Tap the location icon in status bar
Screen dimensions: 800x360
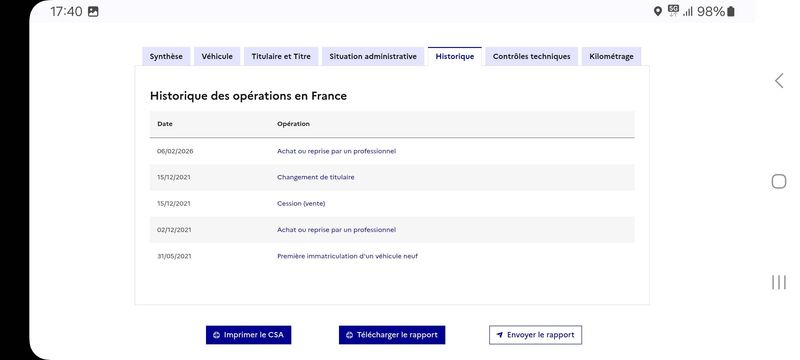(x=658, y=11)
